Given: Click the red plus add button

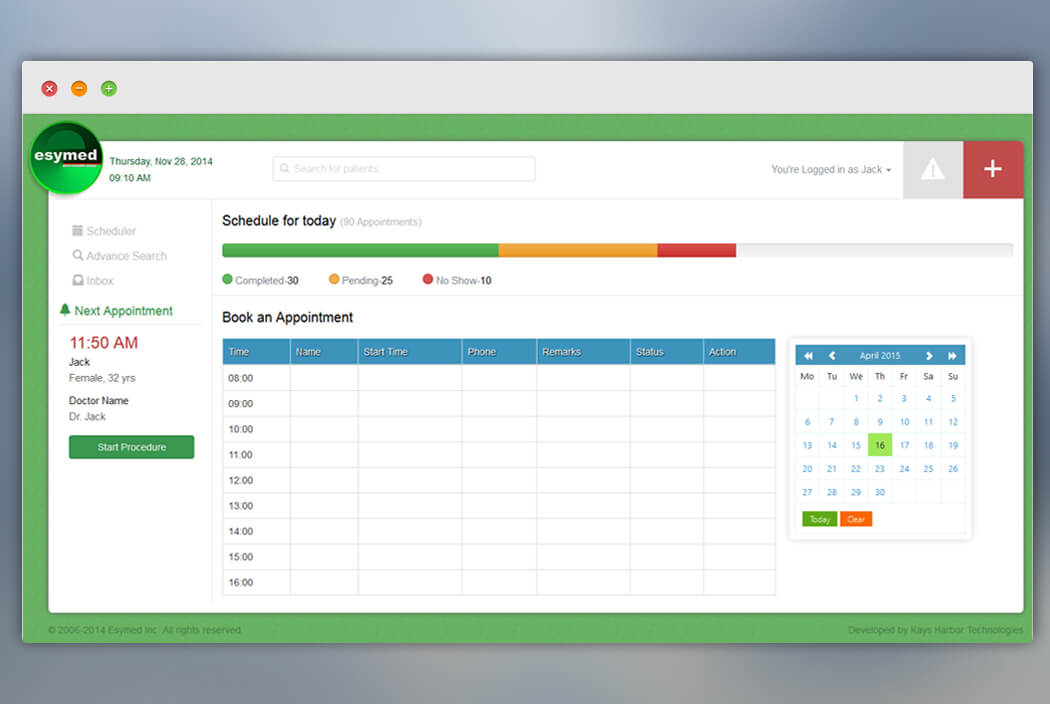Looking at the screenshot, I should click(992, 169).
